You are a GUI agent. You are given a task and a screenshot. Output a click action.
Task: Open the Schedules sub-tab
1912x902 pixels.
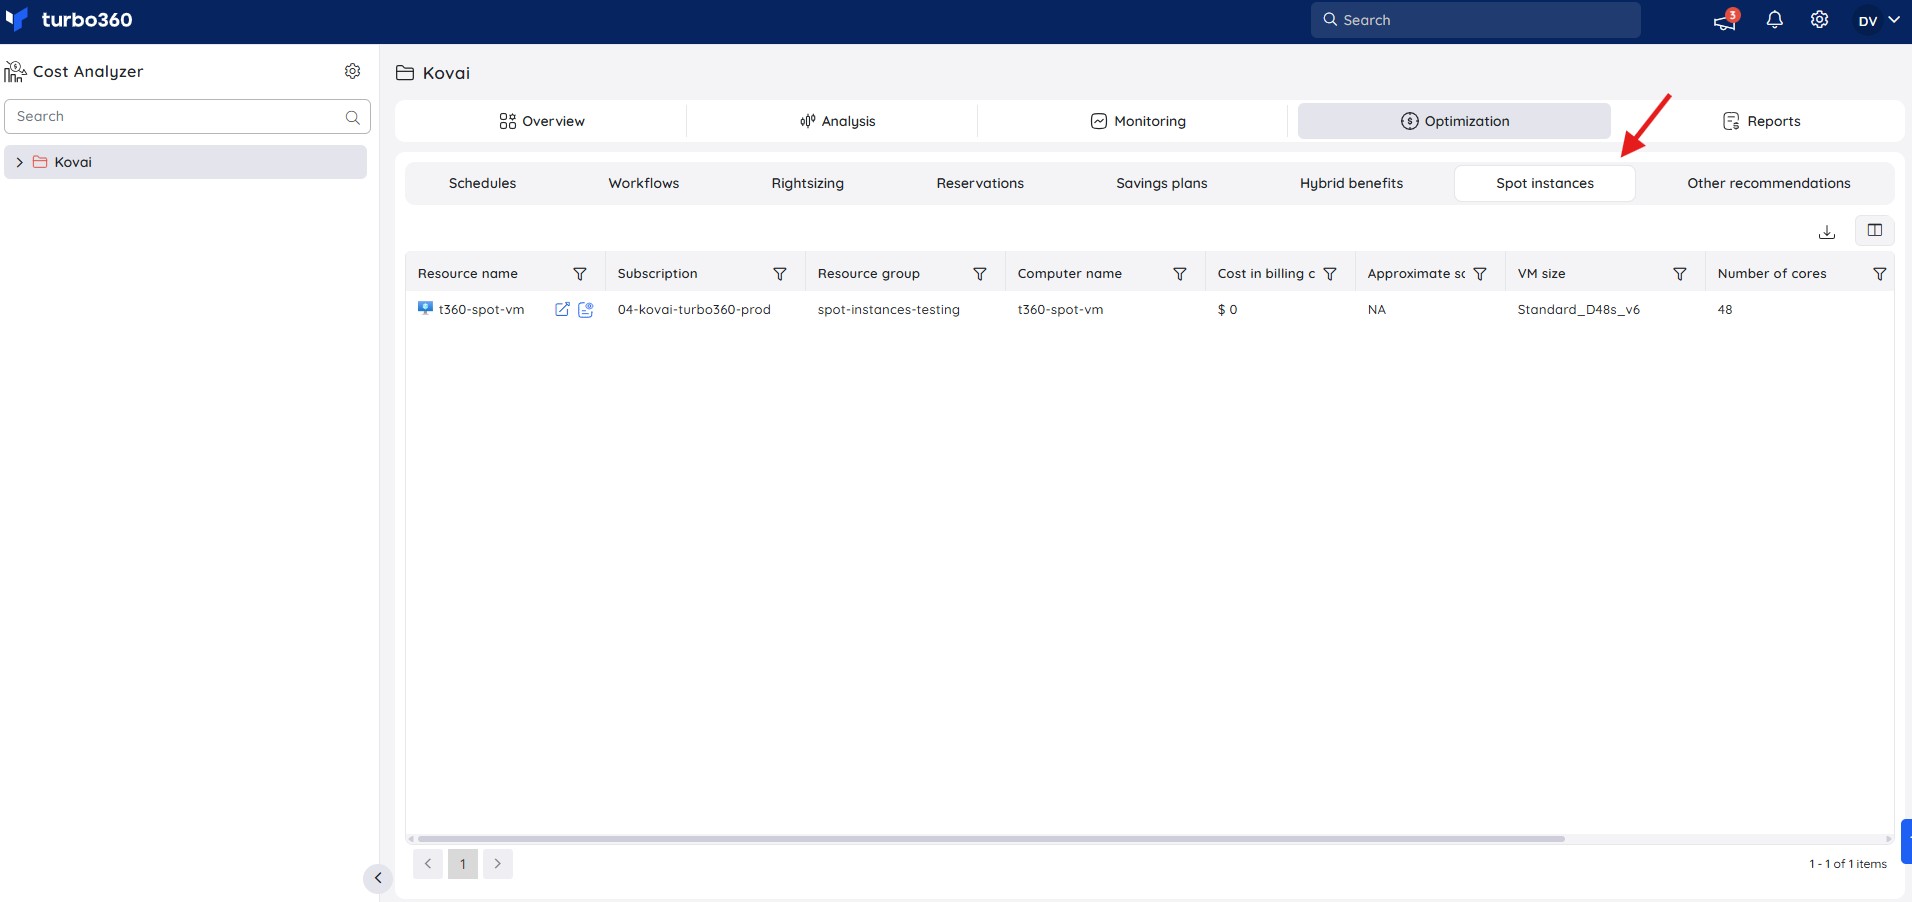482,183
